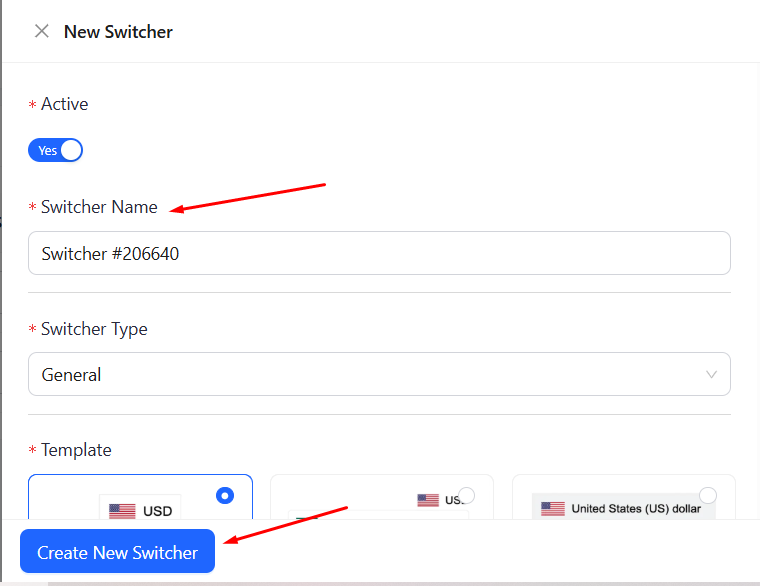Select the middle template radio button
The image size is (760, 586).
pyautogui.click(x=466, y=495)
